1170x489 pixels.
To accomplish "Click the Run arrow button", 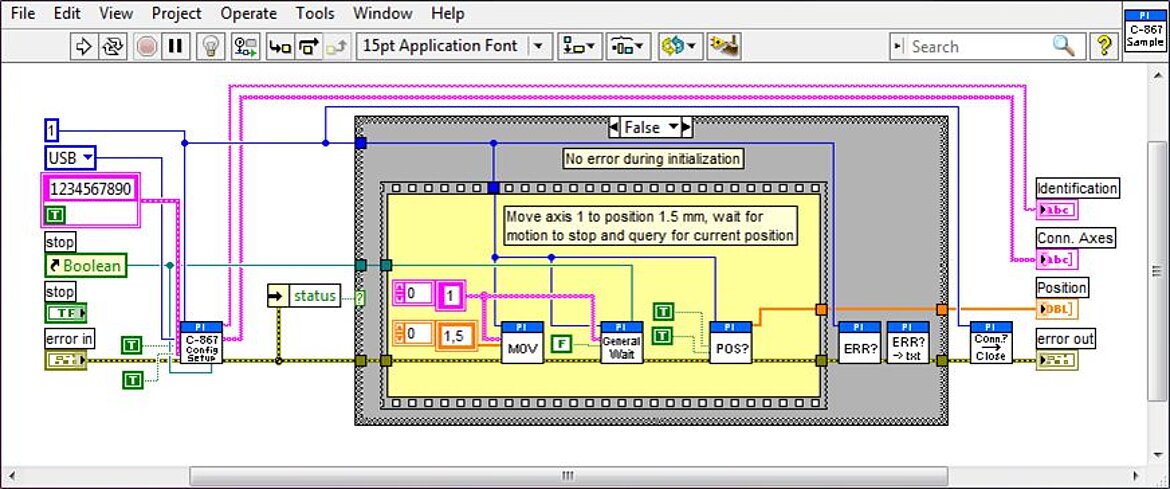I will coord(84,46).
